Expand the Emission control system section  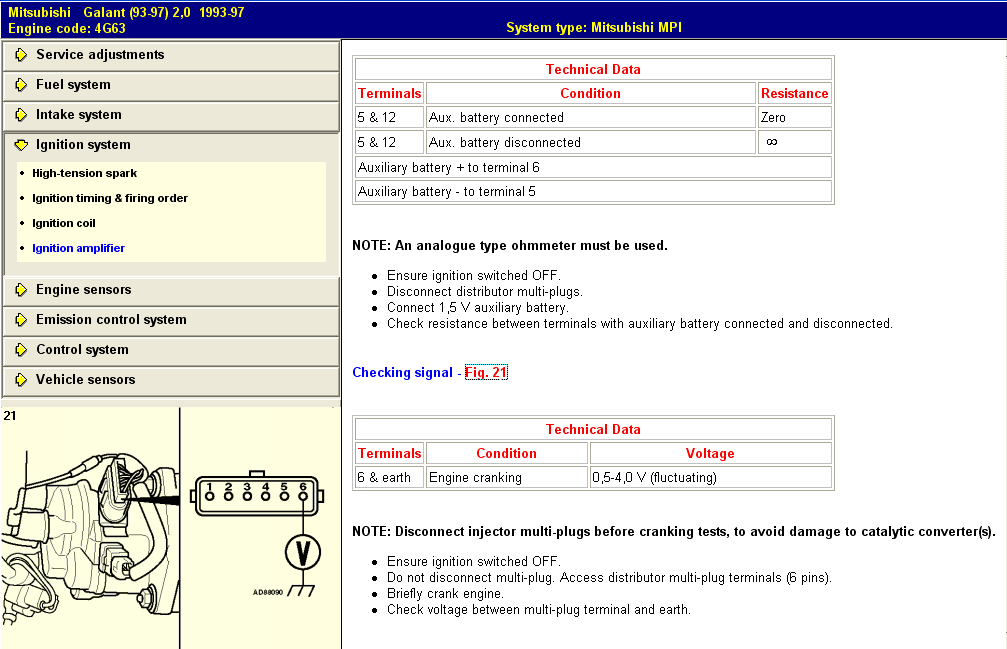[171, 320]
